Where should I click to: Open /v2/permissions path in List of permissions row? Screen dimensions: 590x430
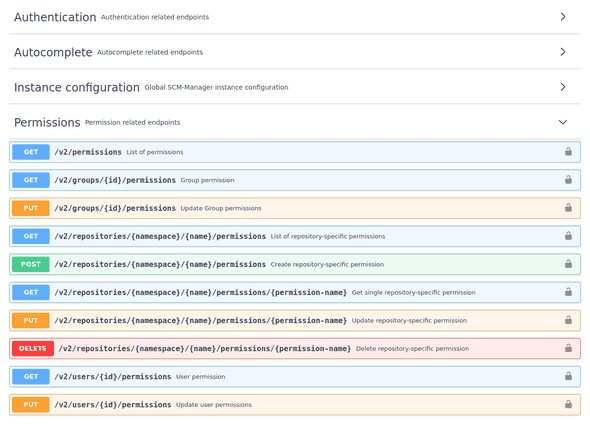(88, 152)
